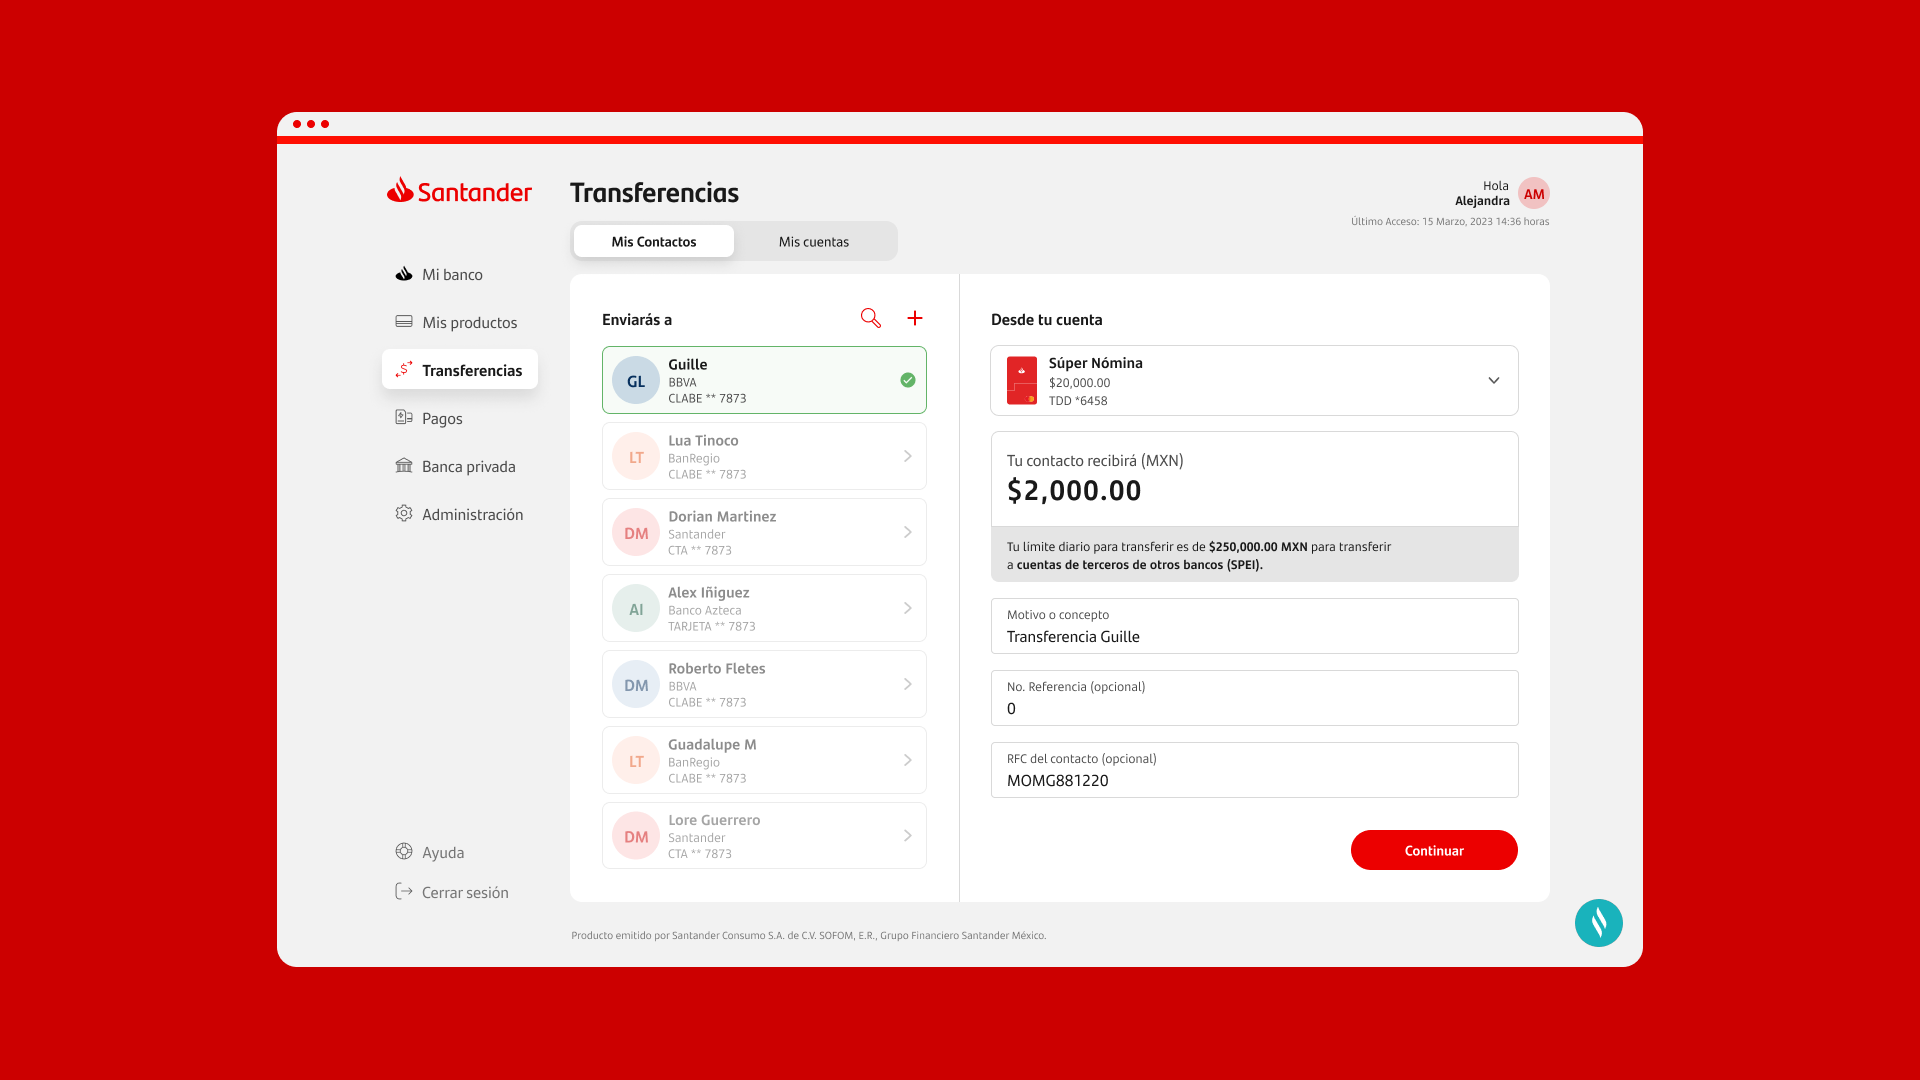The height and width of the screenshot is (1080, 1920).
Task: Click the teal chat assistant bubble
Action: (1598, 923)
